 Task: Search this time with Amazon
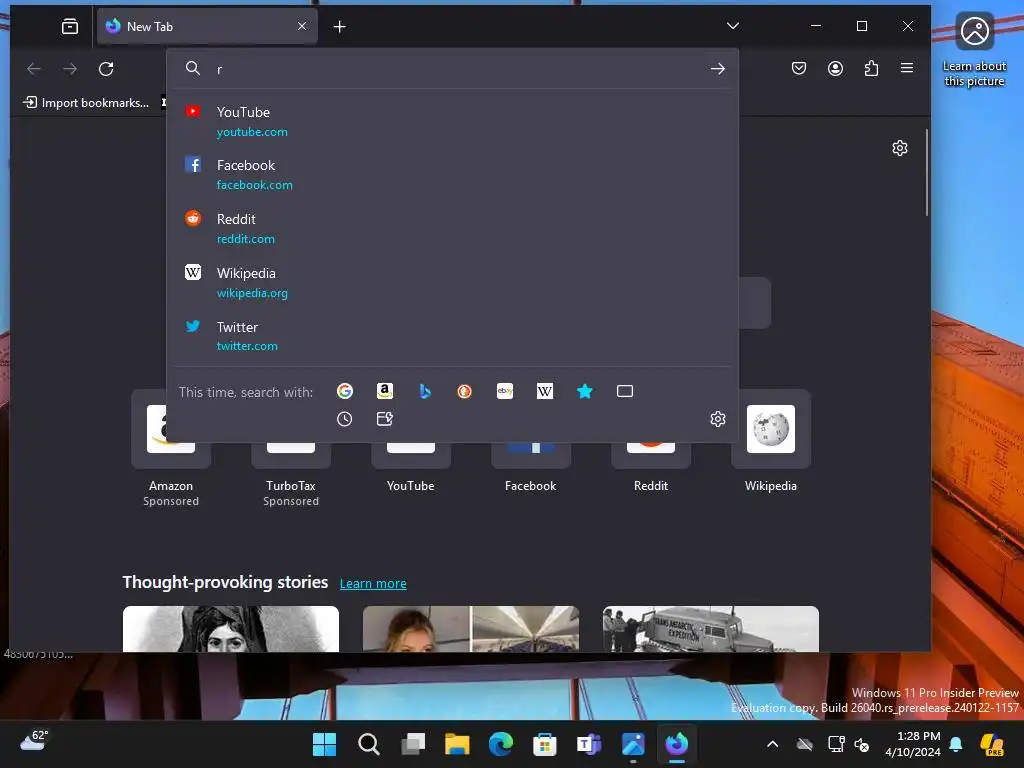(x=385, y=391)
